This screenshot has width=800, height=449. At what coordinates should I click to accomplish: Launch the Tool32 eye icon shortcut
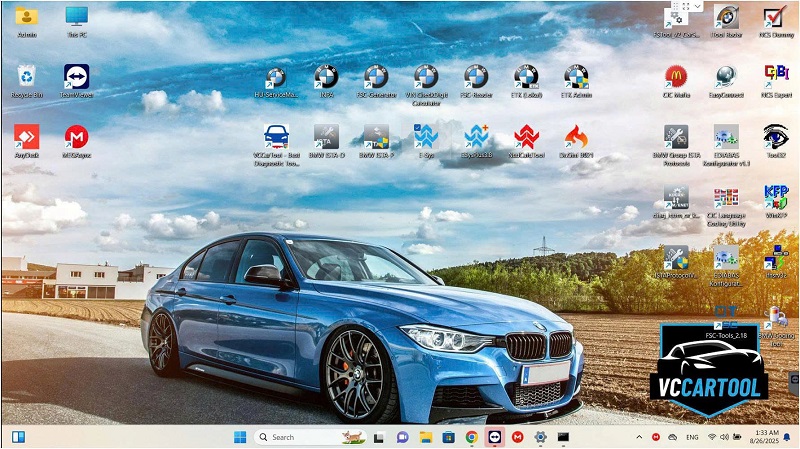point(776,141)
